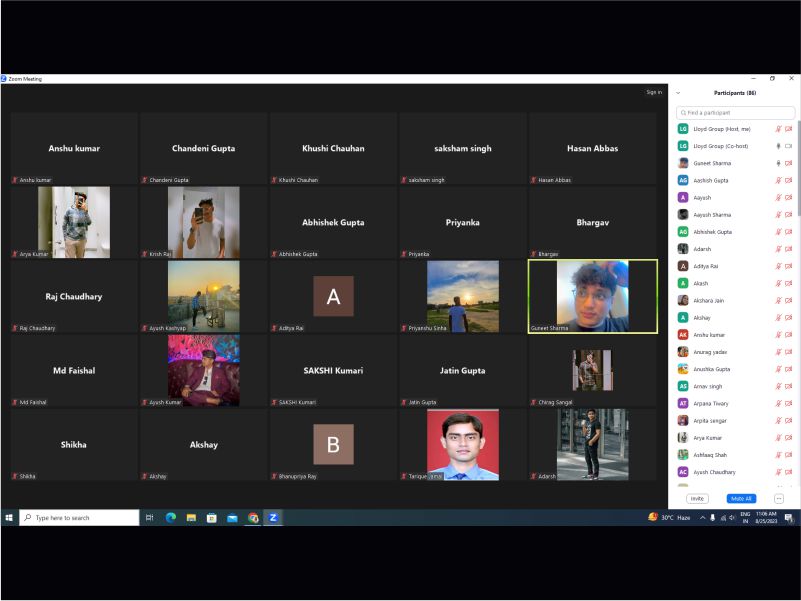Screen dimensions: 801x601
Task: Click in Windows taskbar search box
Action: tap(79, 518)
